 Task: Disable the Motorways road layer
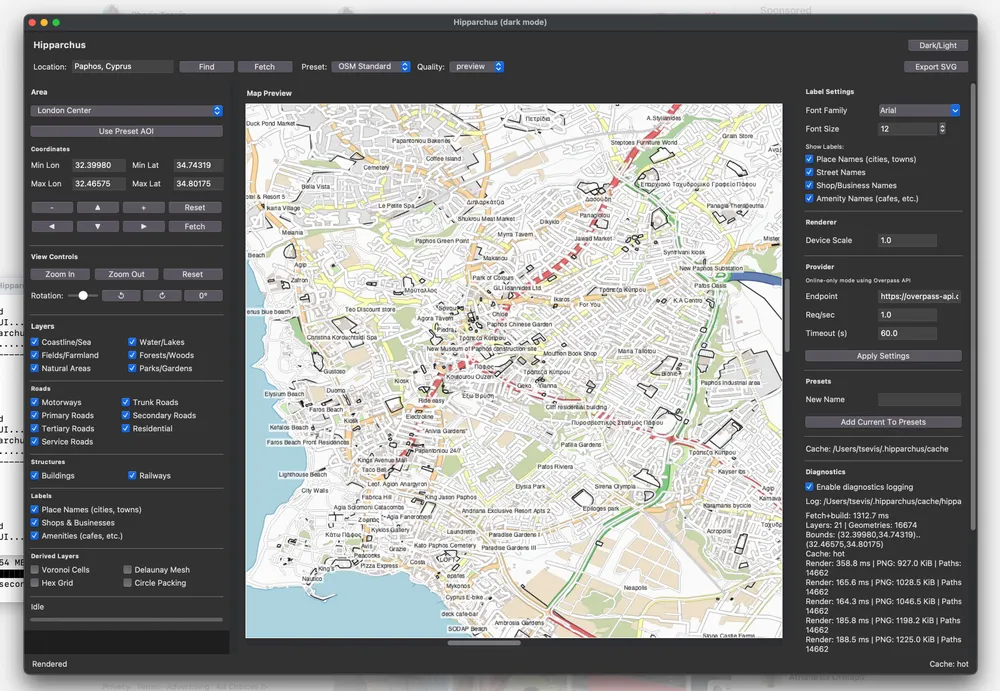36,403
